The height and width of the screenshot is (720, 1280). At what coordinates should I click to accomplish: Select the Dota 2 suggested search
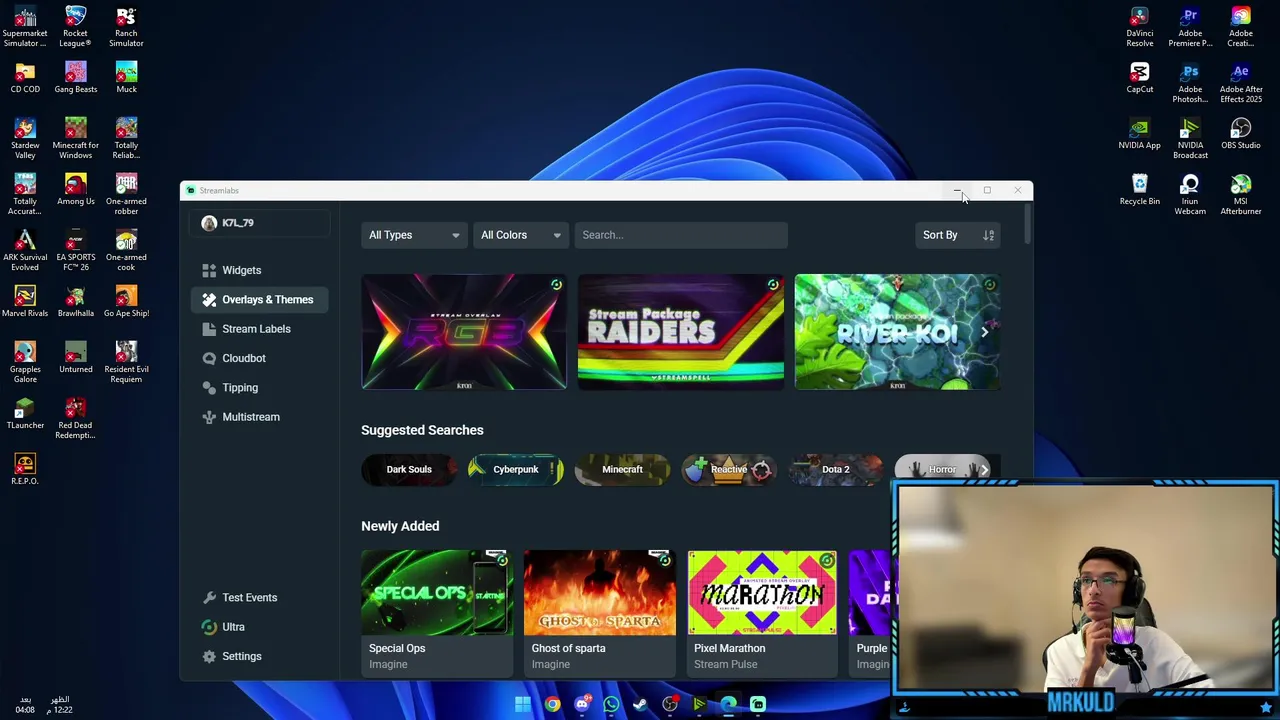(x=835, y=469)
